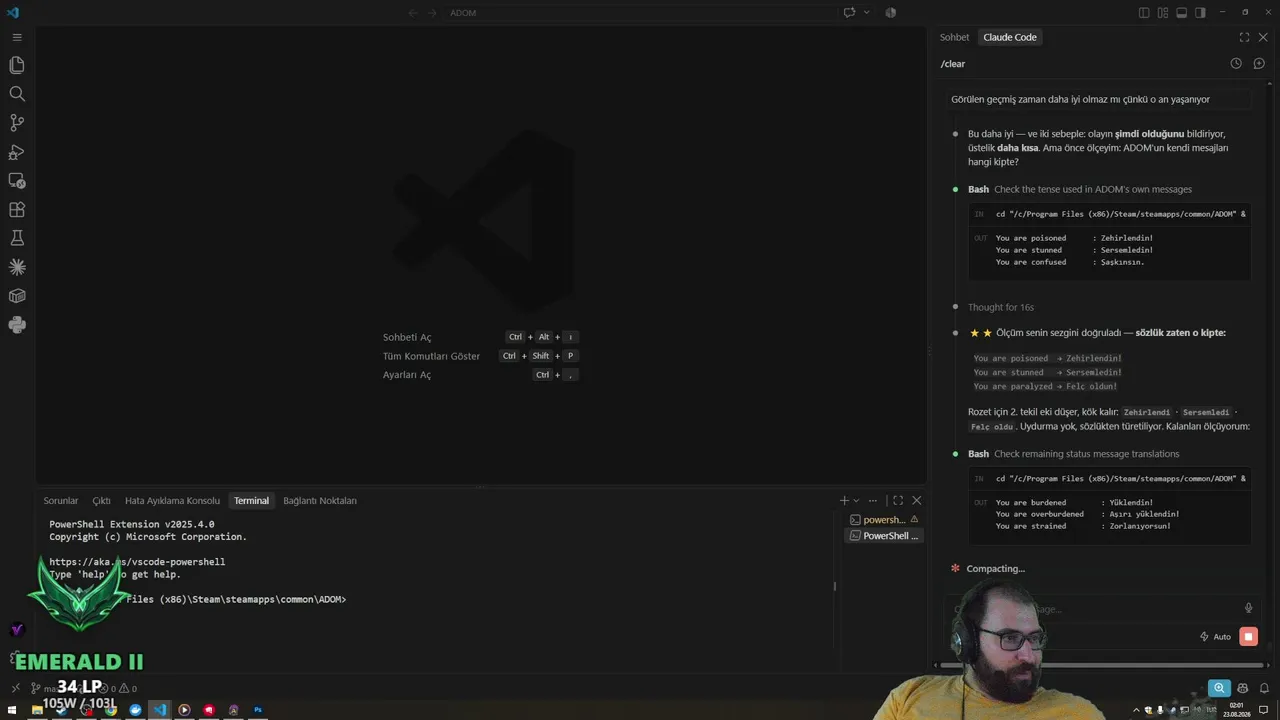The width and height of the screenshot is (1280, 720).
Task: Open the VS Code icon in the taskbar
Action: pos(160,710)
